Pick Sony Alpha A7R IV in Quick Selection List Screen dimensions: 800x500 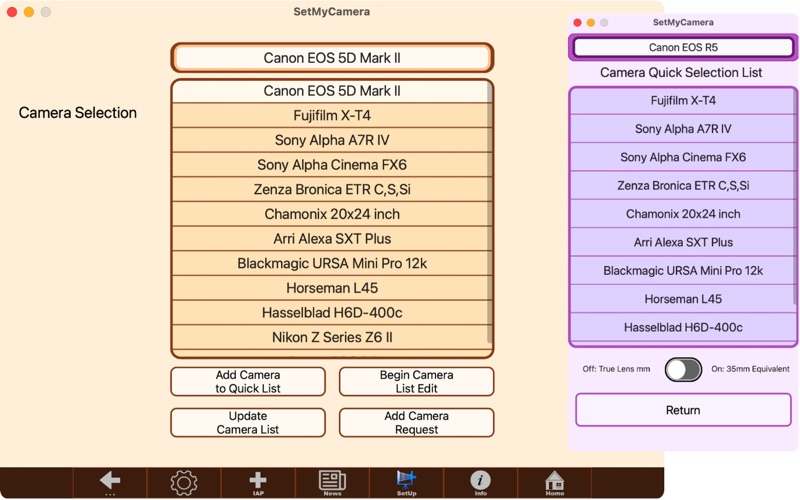click(682, 129)
